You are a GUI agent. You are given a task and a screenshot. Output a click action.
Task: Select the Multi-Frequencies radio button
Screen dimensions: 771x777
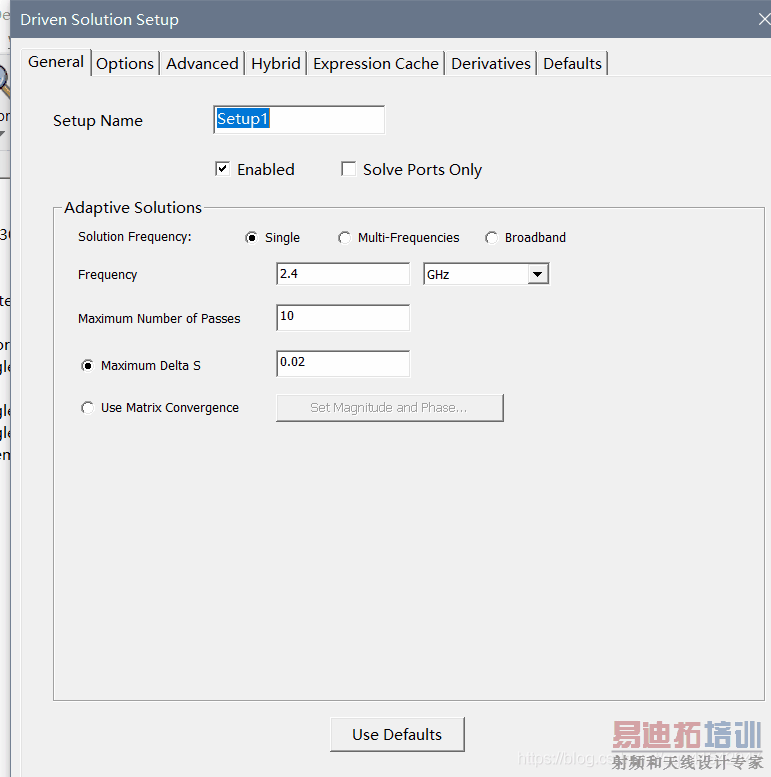(344, 238)
